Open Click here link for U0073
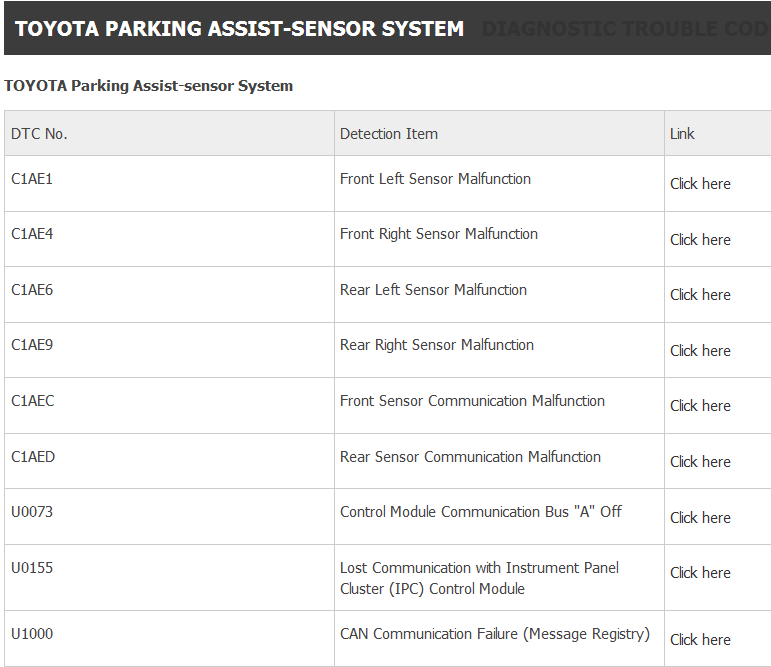The image size is (771, 667). 700,518
